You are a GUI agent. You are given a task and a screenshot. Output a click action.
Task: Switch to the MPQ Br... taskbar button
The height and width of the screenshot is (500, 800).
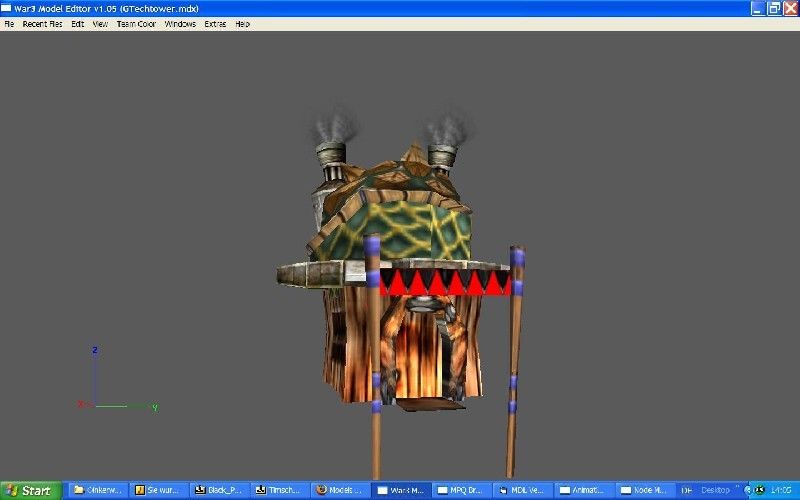click(462, 490)
